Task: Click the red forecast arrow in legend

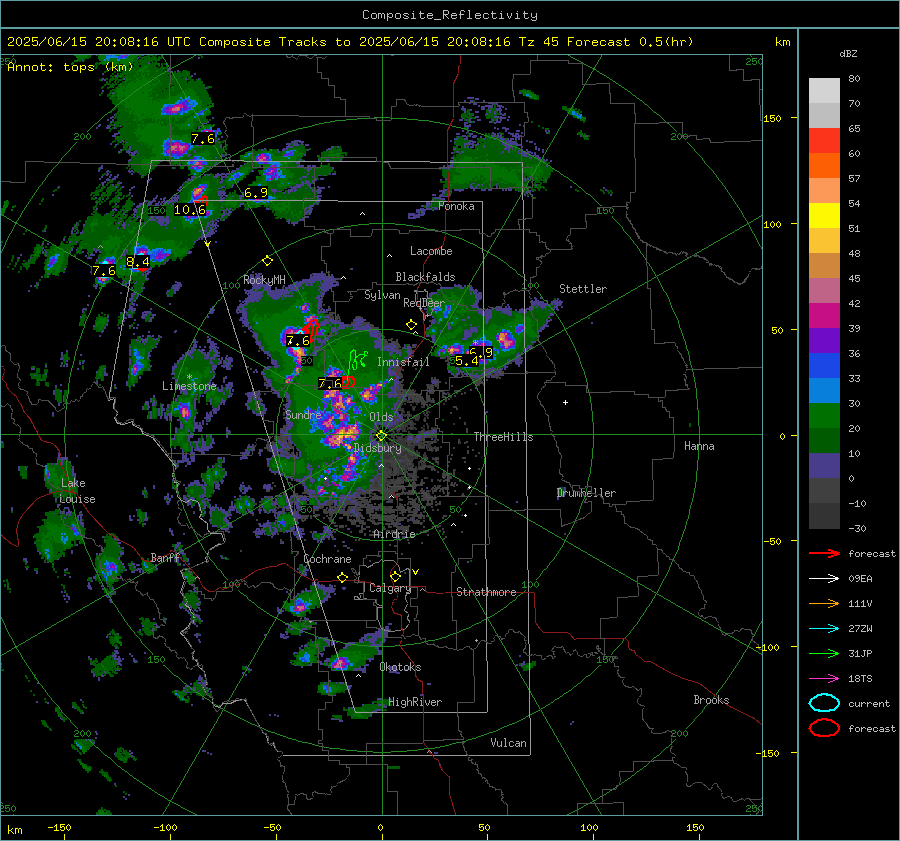Action: 824,553
